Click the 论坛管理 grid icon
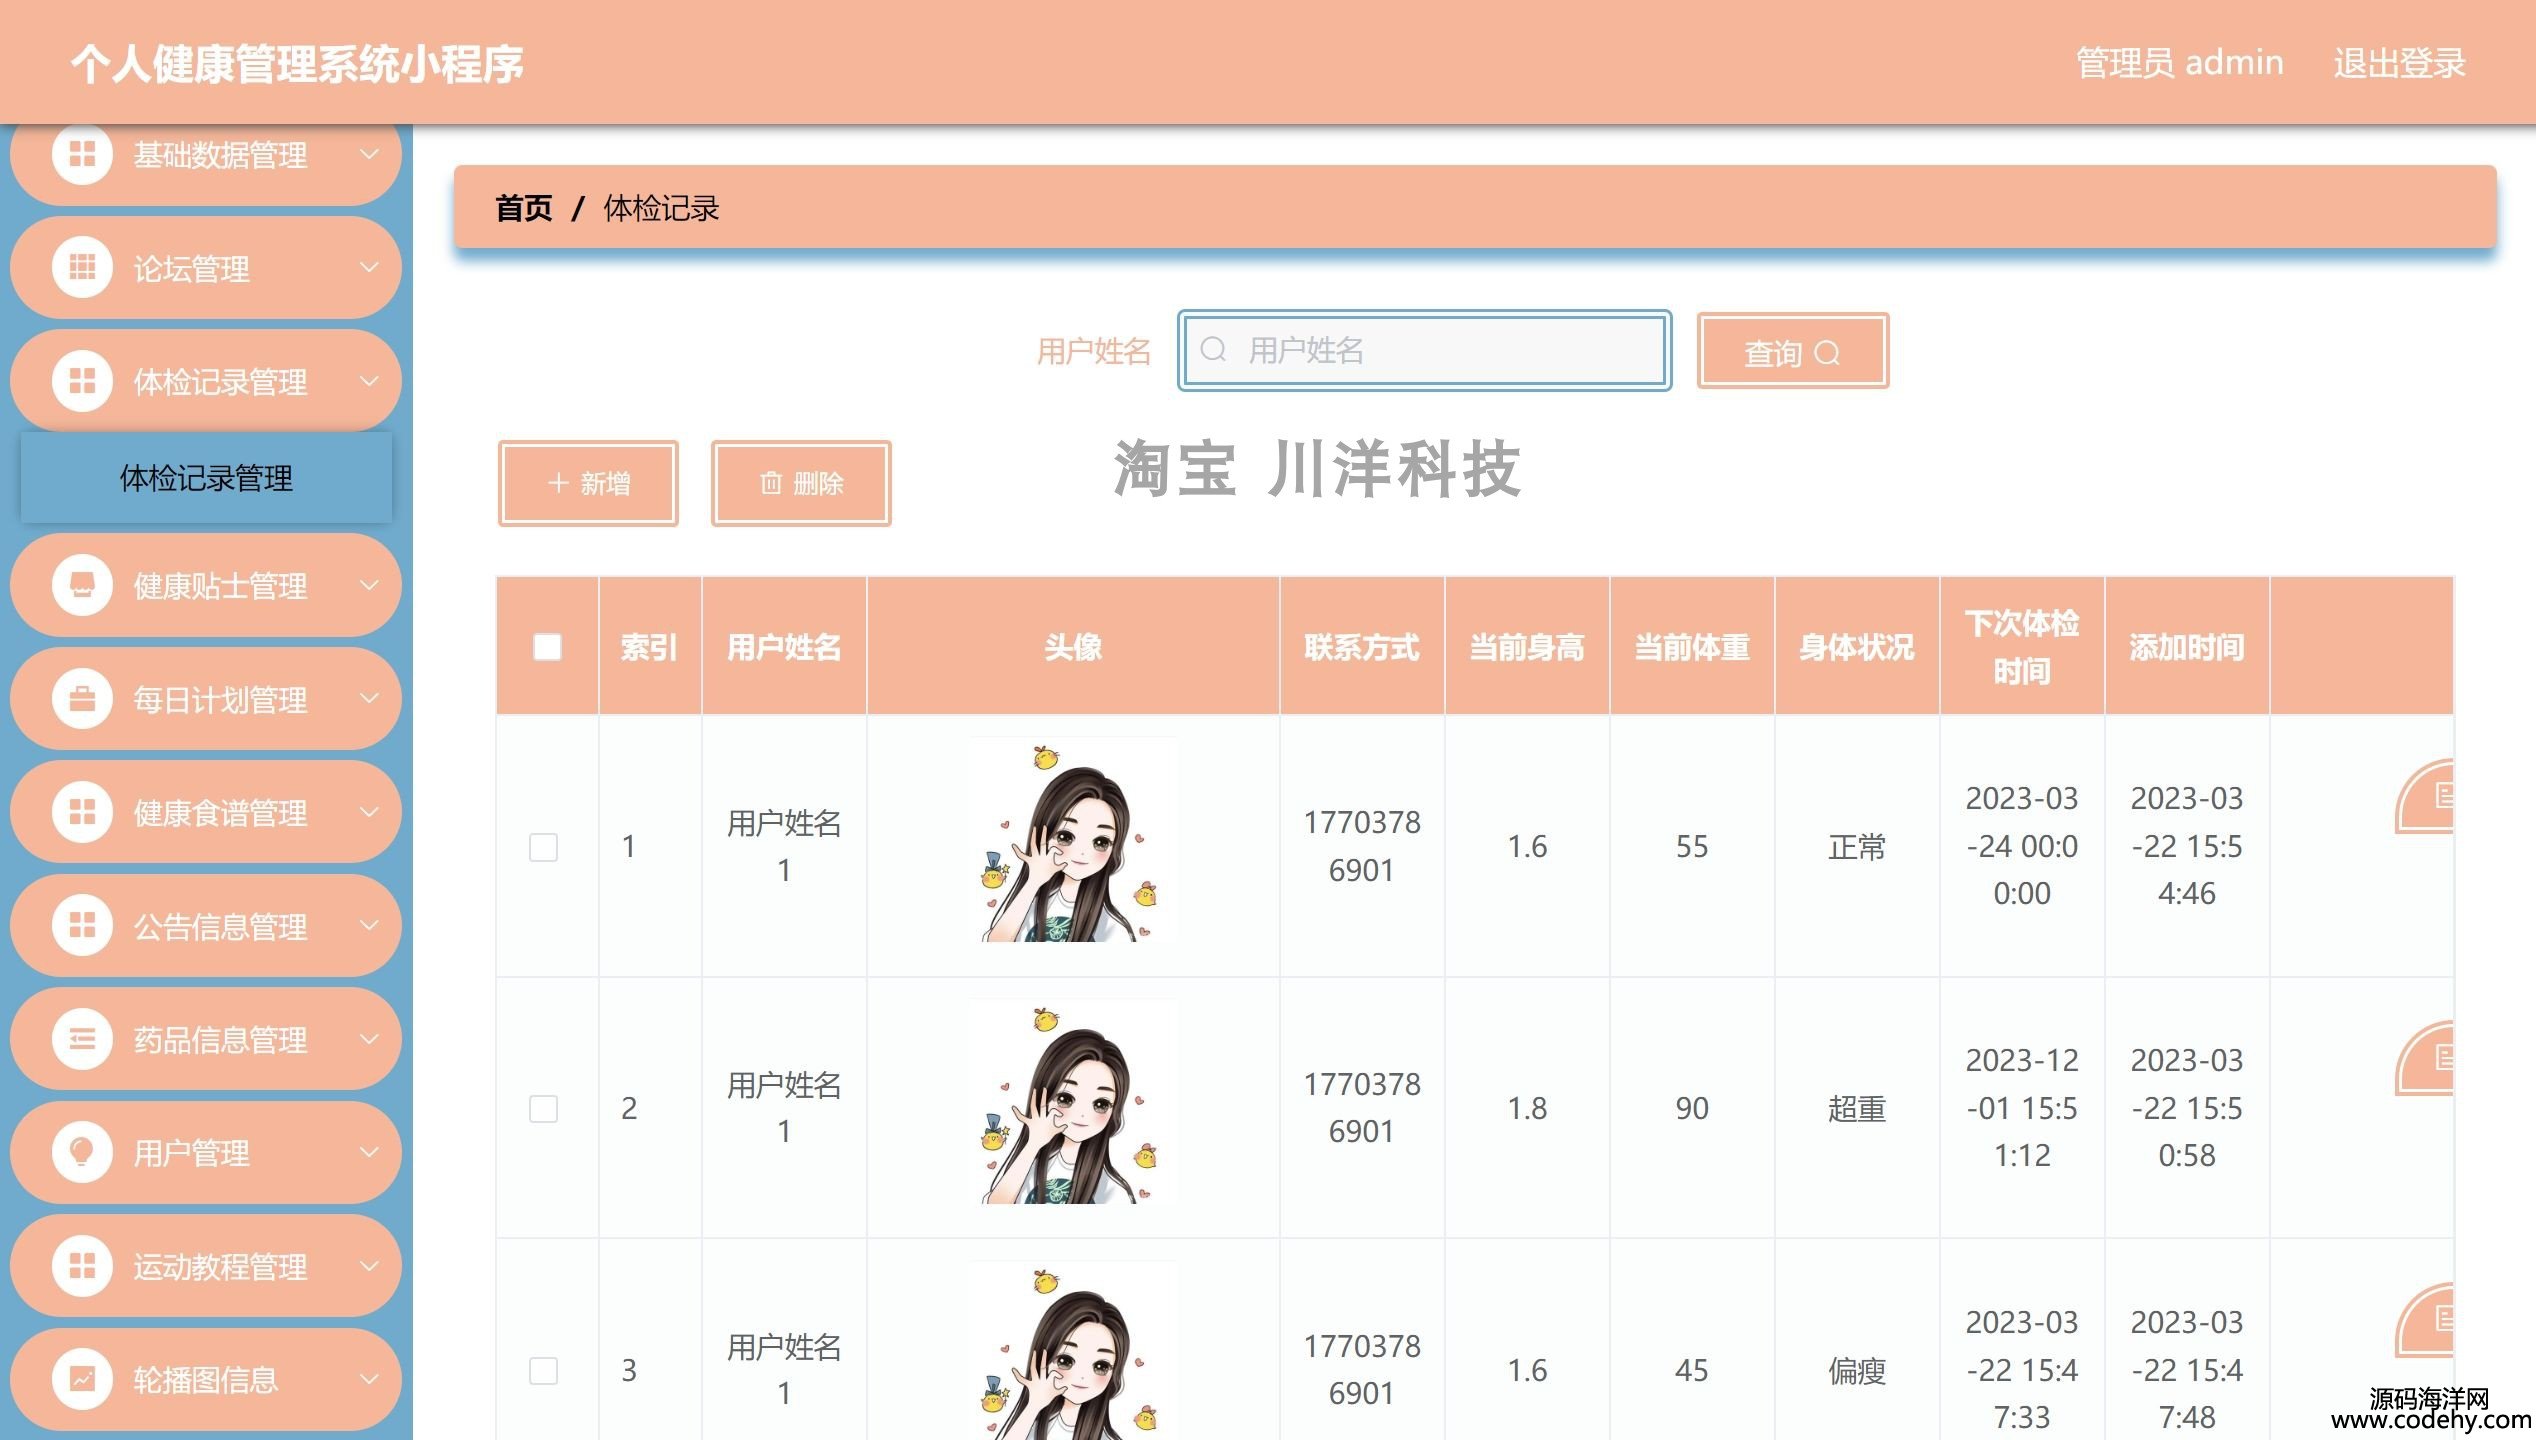The image size is (2536, 1440). [x=82, y=268]
